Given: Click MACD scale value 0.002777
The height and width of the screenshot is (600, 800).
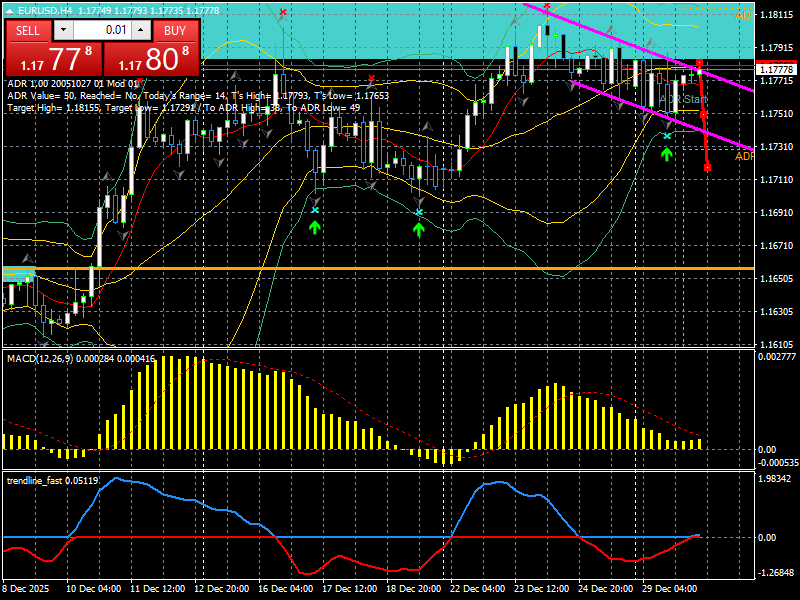Looking at the screenshot, I should (x=777, y=357).
